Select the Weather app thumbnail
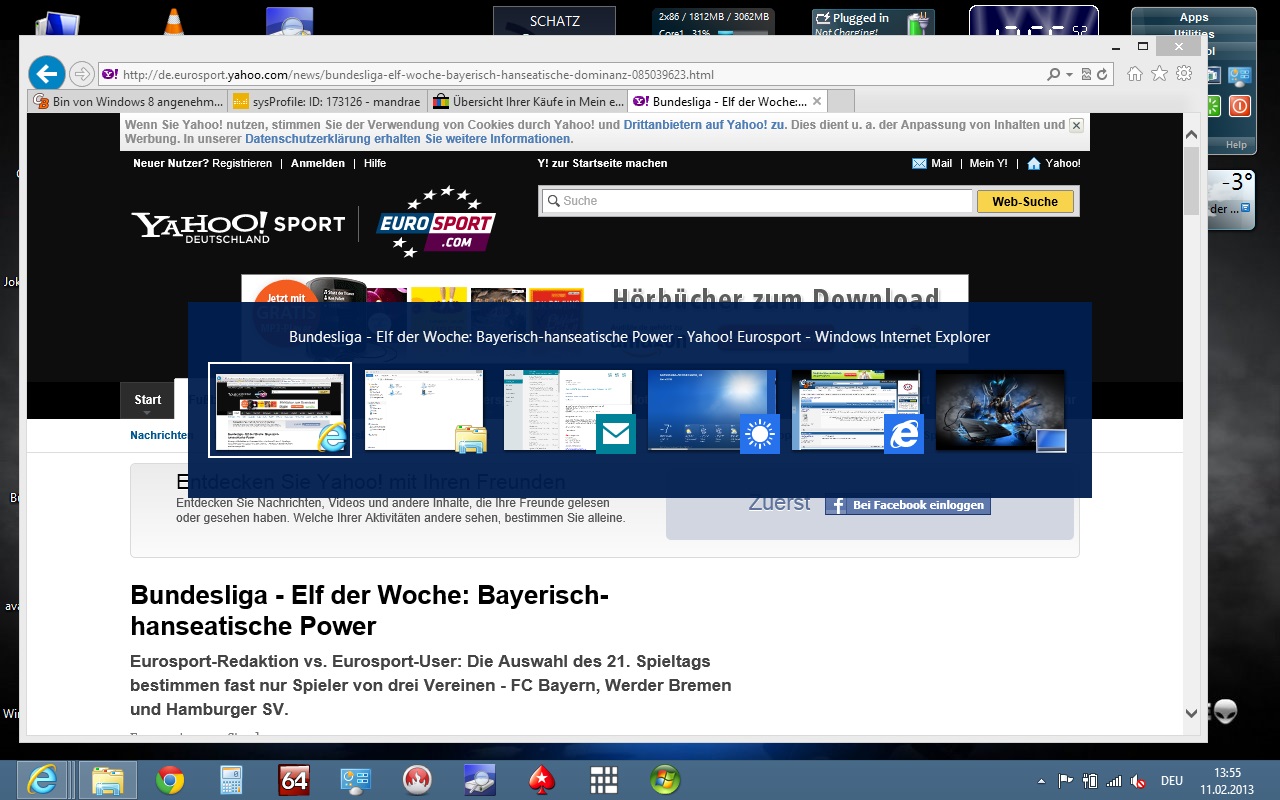The width and height of the screenshot is (1280, 800). coord(712,410)
